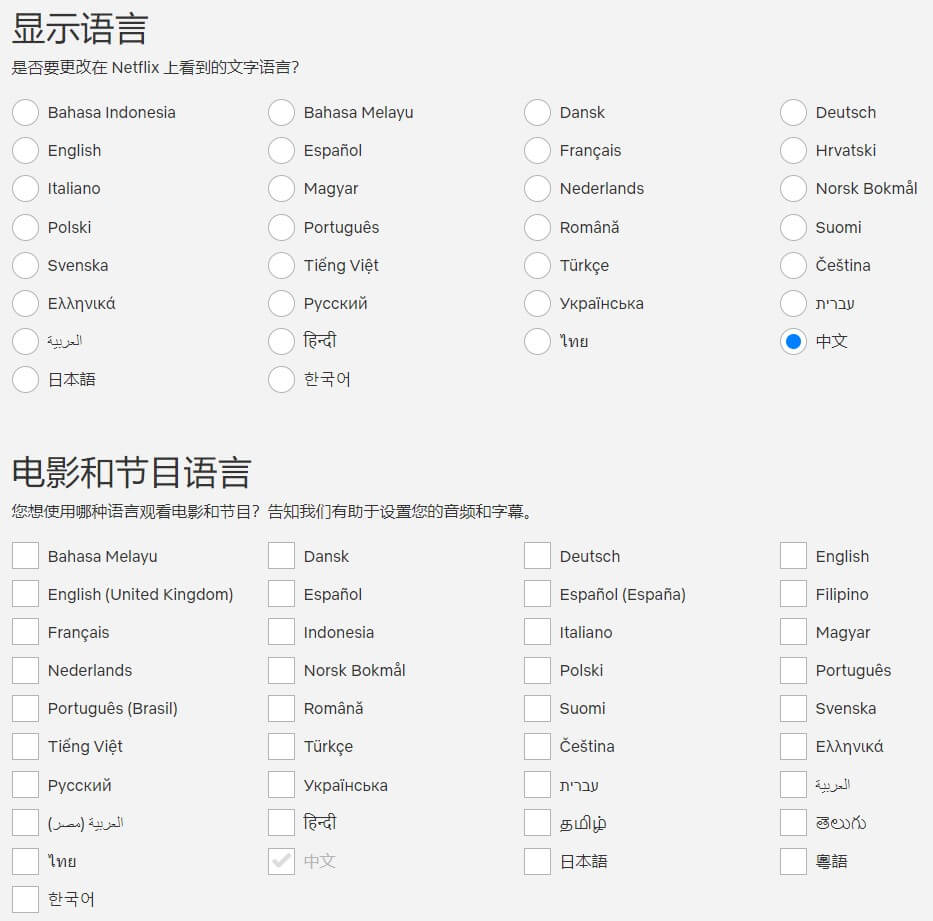Enable 한국어 in show languages
The image size is (933, 921).
pos(26,899)
